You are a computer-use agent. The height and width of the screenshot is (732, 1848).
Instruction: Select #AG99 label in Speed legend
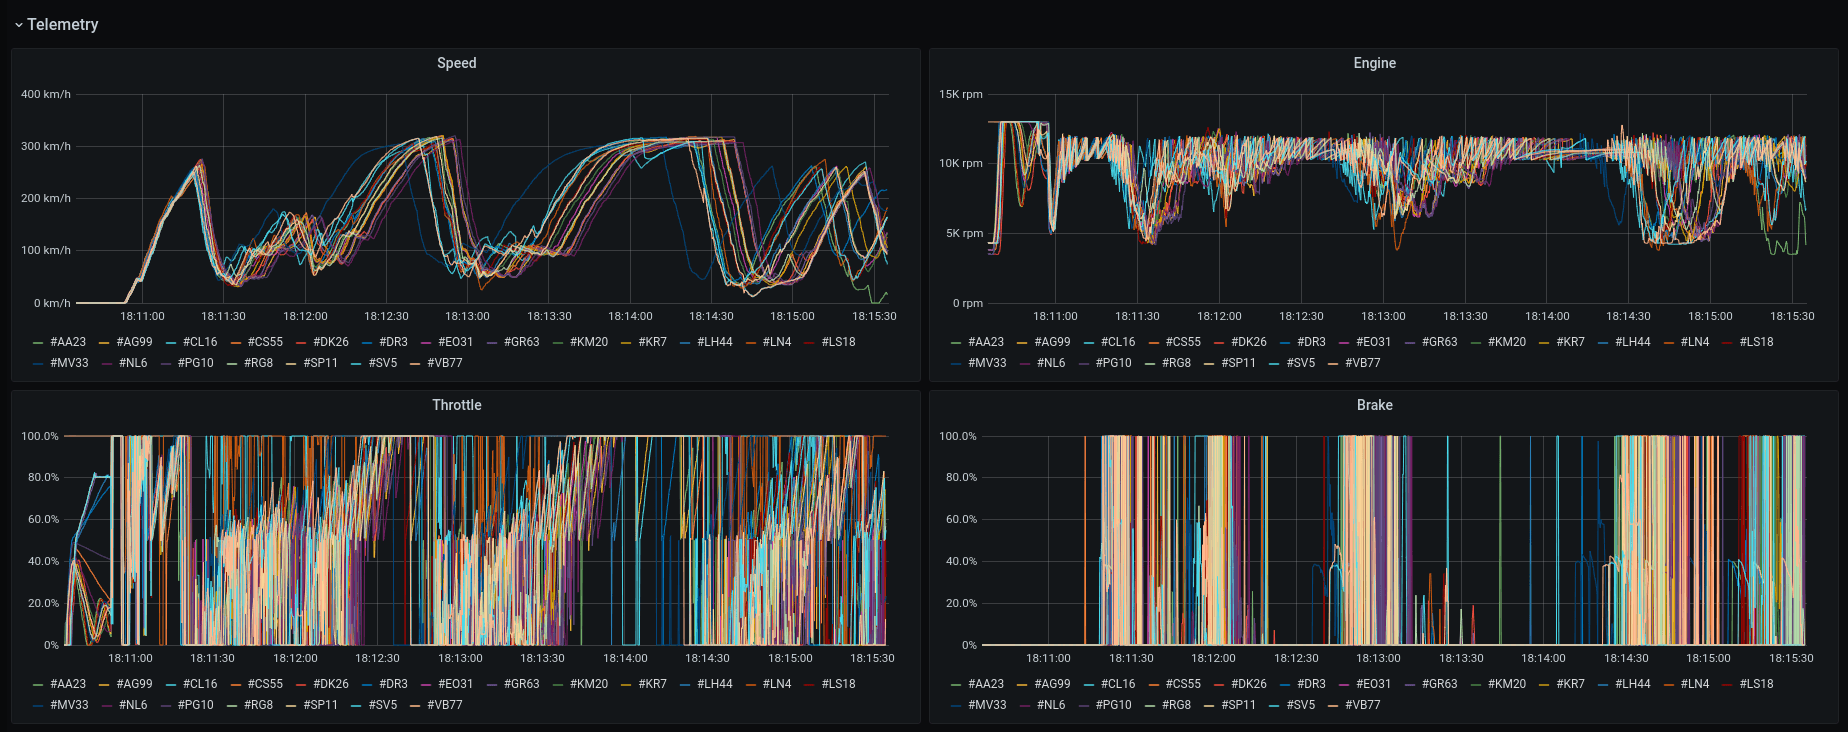tap(134, 342)
